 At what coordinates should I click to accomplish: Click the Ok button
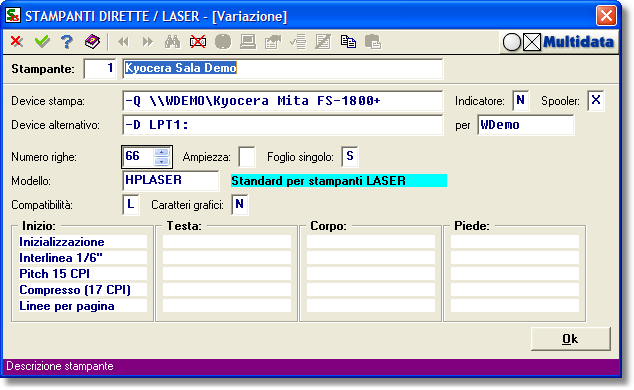click(x=570, y=339)
